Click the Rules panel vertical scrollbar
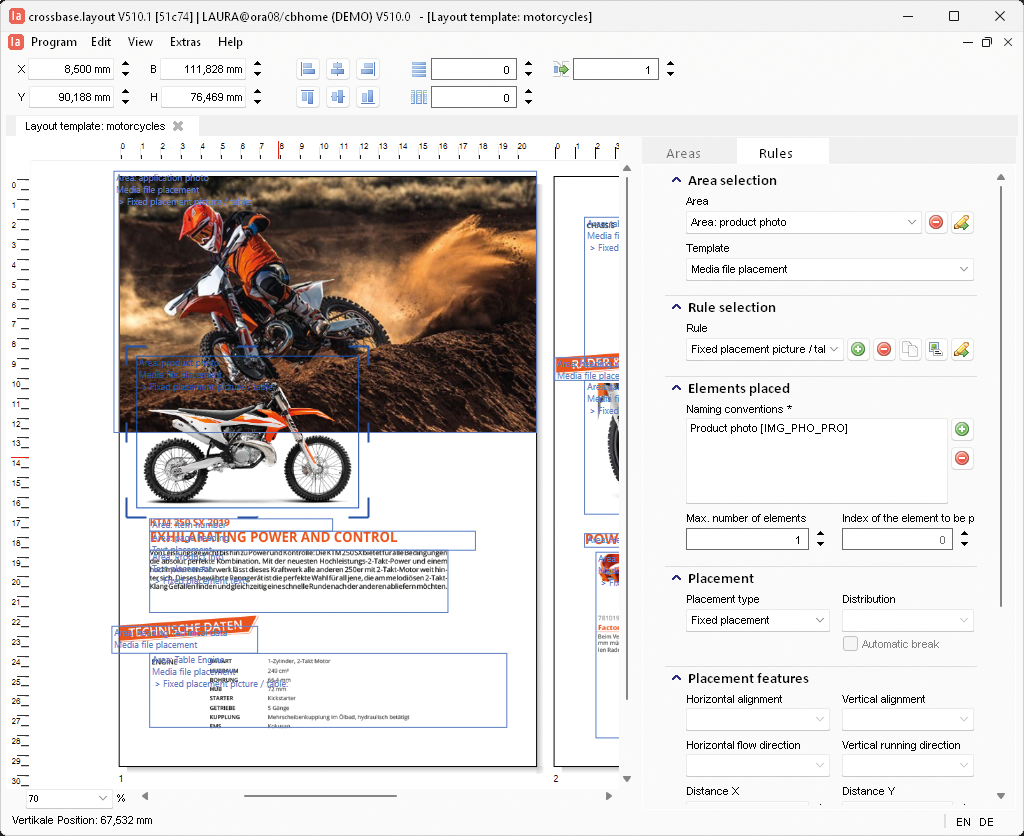This screenshot has width=1024, height=836. click(x=1000, y=396)
